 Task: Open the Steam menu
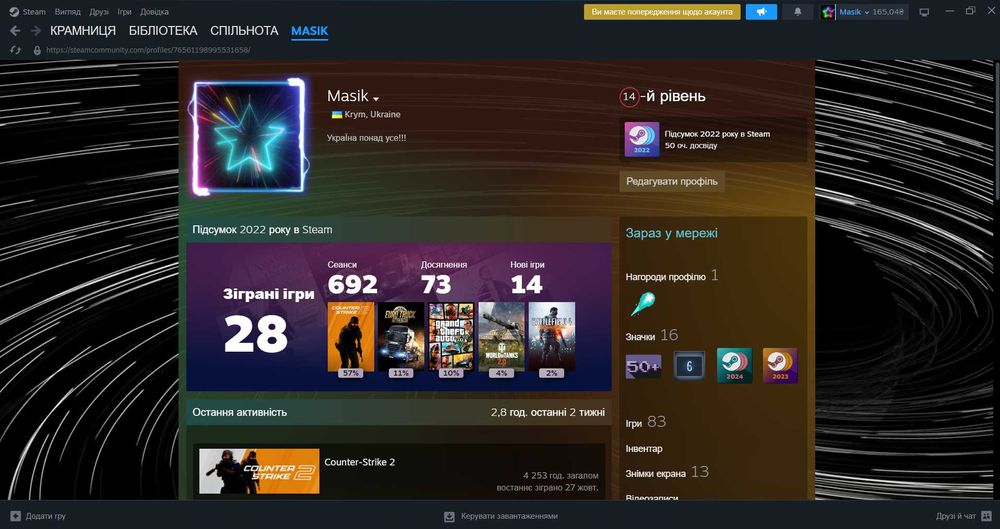tap(34, 11)
